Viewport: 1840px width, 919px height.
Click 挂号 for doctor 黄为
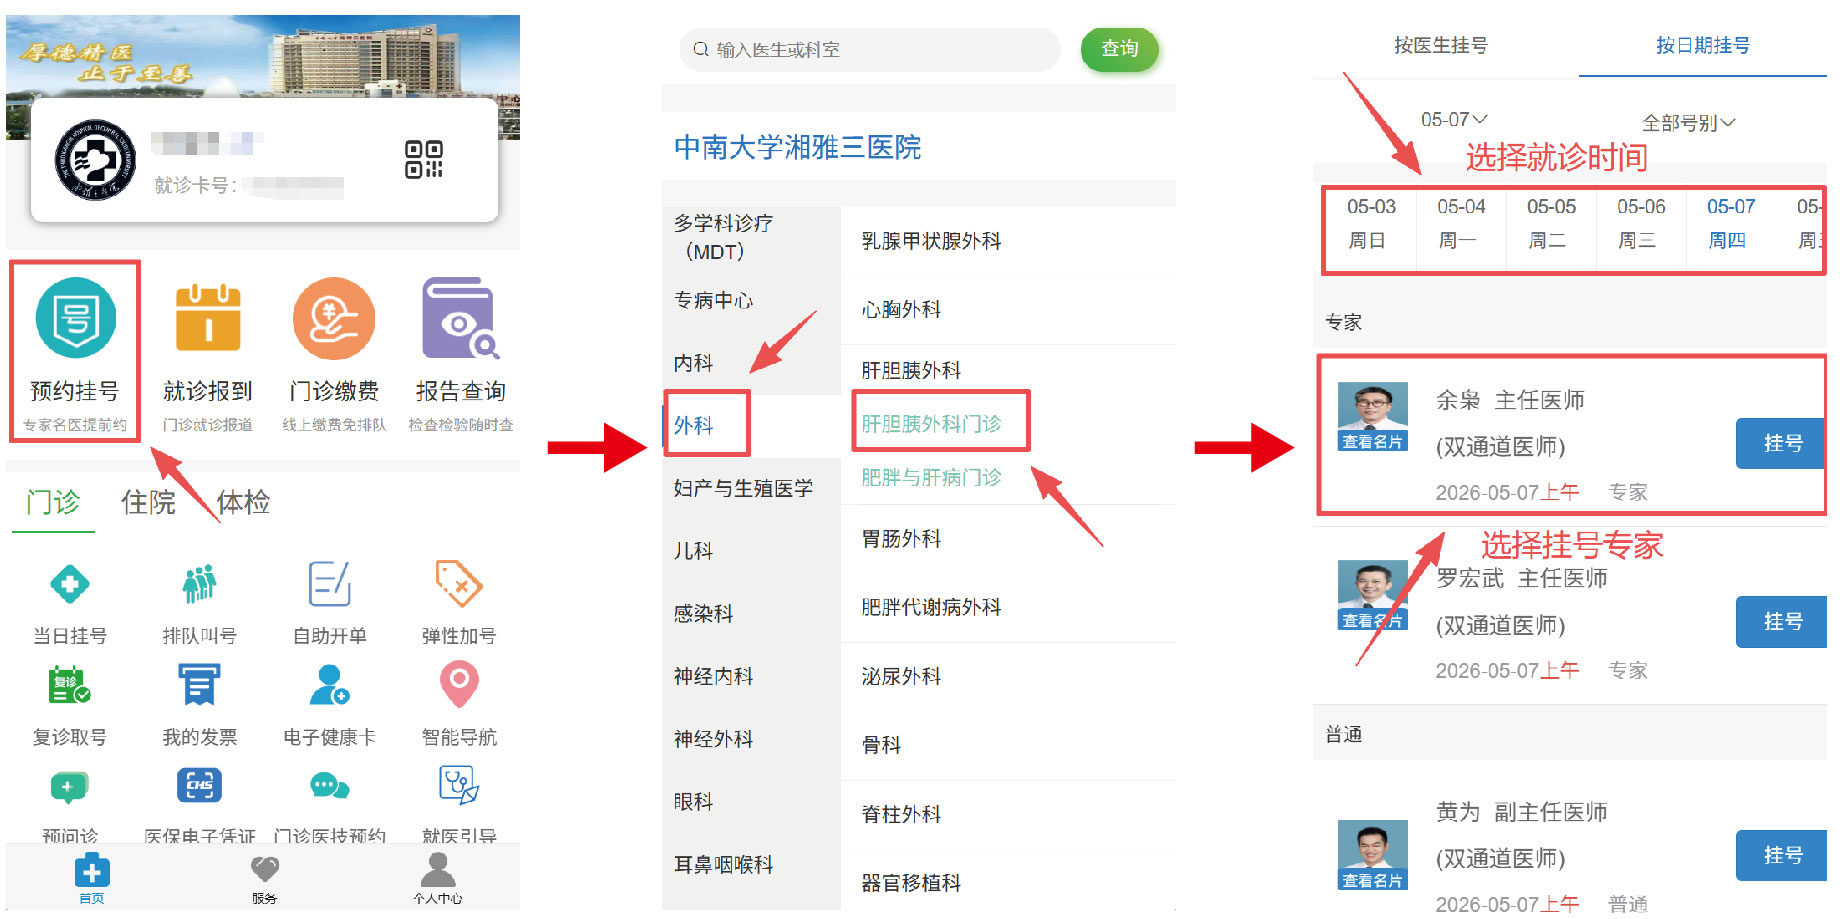[x=1782, y=855]
